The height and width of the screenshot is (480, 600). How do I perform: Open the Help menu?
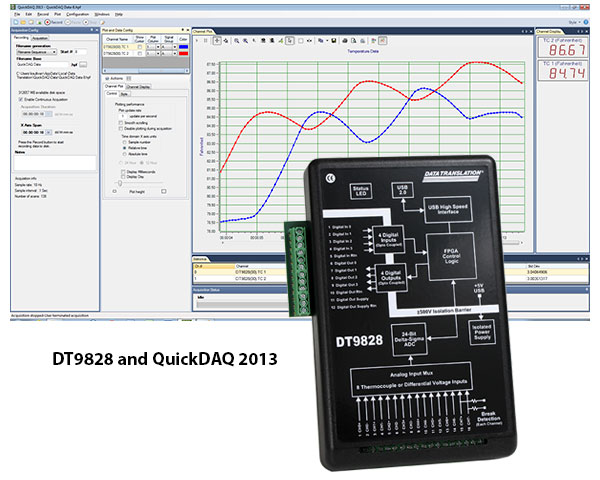[119, 14]
